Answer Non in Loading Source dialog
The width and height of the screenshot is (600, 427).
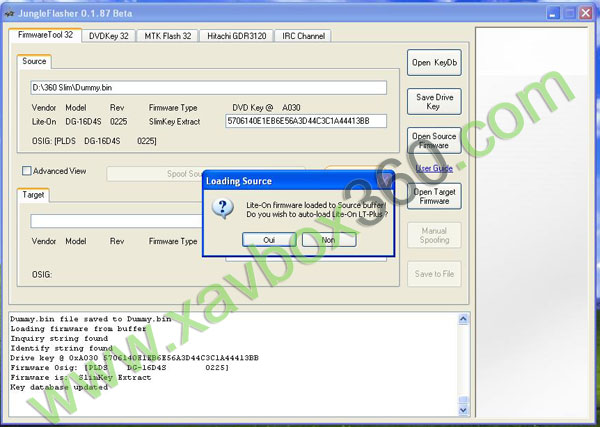click(329, 240)
